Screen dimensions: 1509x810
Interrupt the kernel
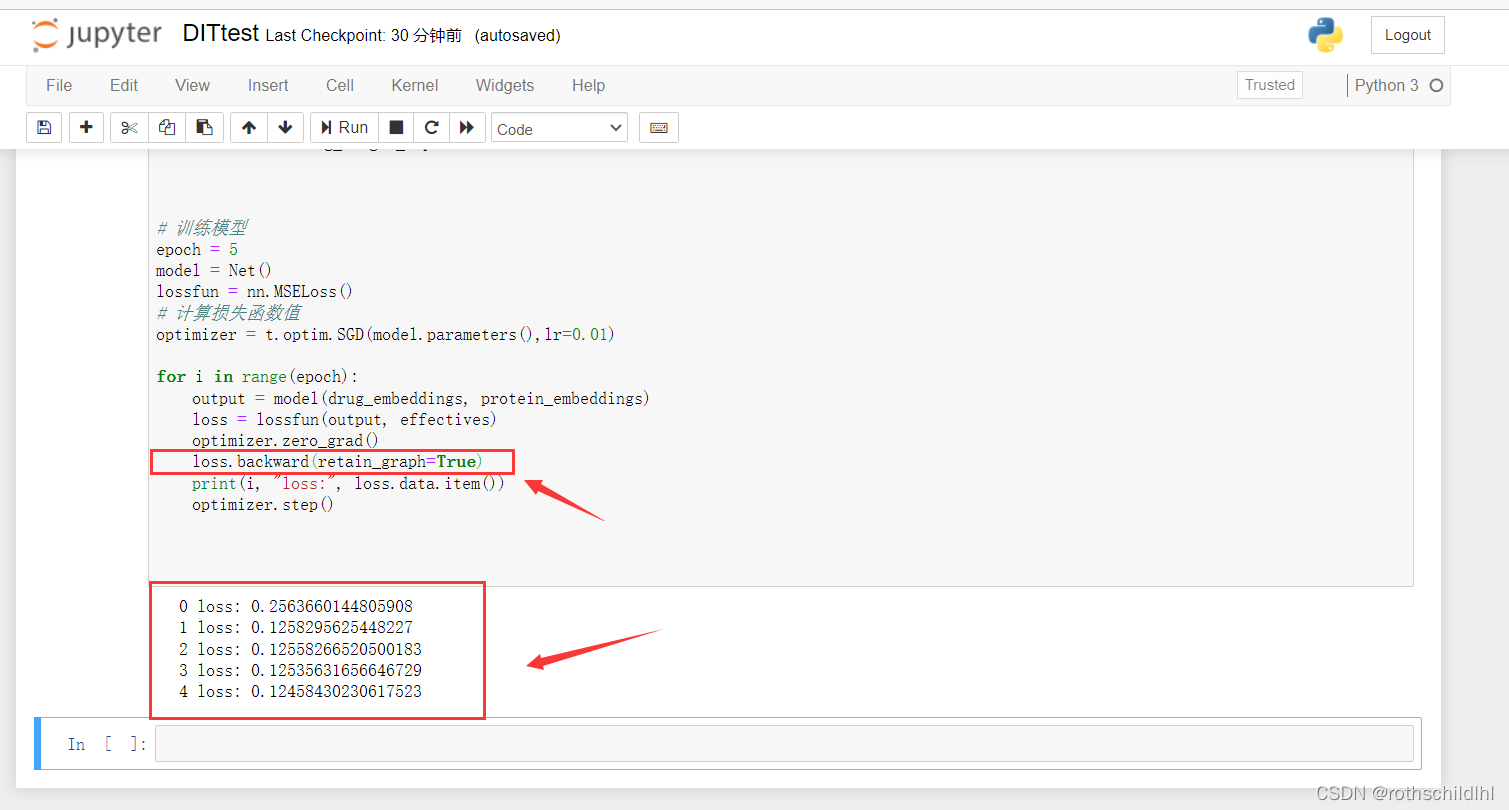coord(396,127)
